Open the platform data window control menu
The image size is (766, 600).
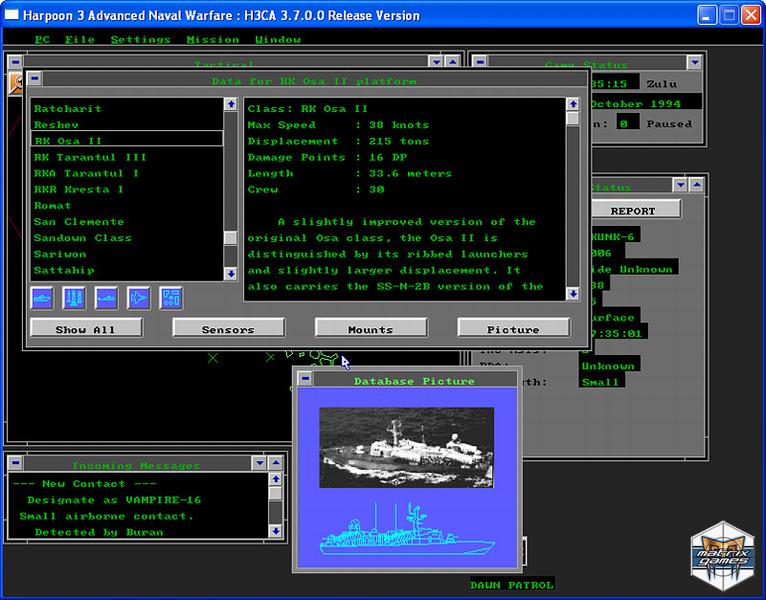coord(35,79)
